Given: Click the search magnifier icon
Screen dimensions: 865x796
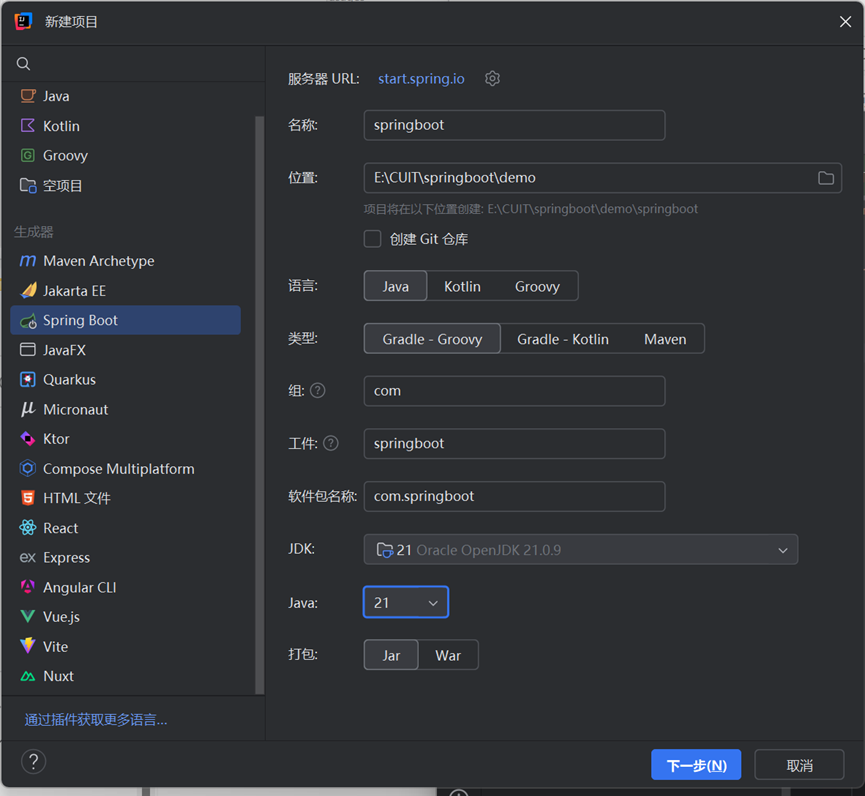Looking at the screenshot, I should (x=23, y=63).
